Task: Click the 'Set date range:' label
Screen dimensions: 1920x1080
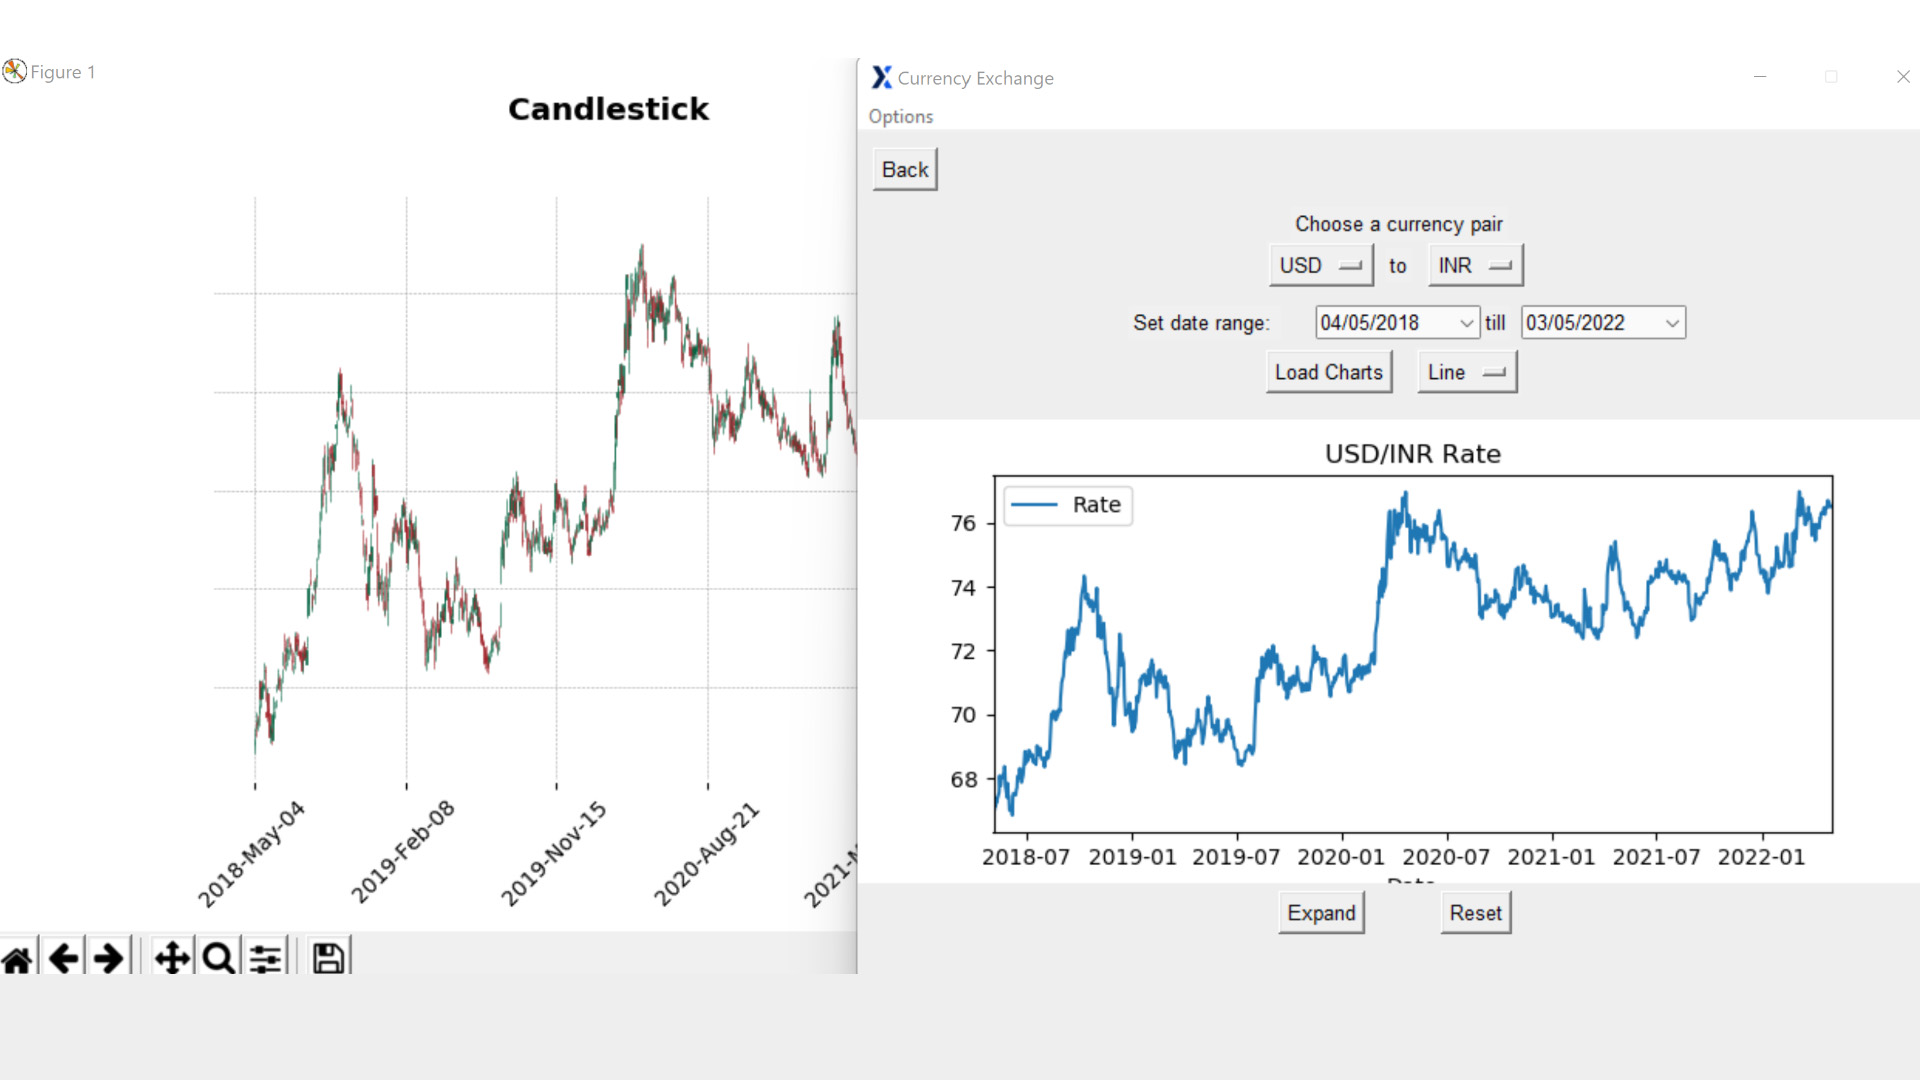Action: (1201, 323)
